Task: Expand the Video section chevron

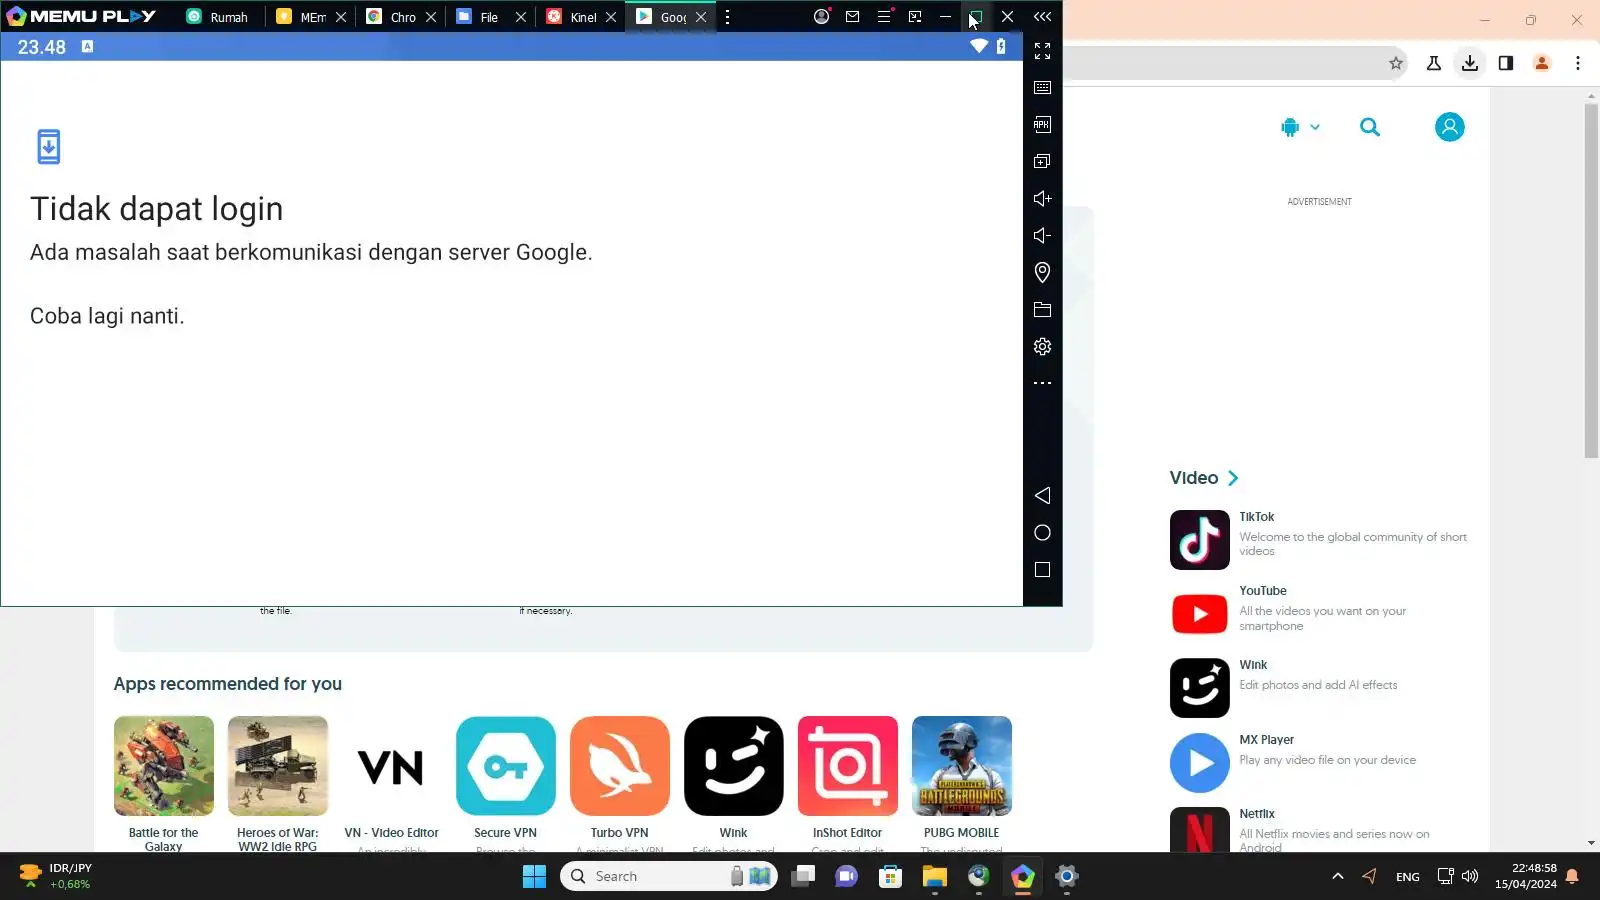Action: point(1233,478)
